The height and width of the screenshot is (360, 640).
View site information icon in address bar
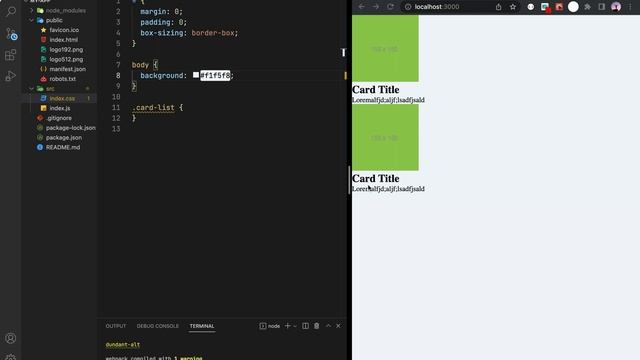[x=408, y=7]
